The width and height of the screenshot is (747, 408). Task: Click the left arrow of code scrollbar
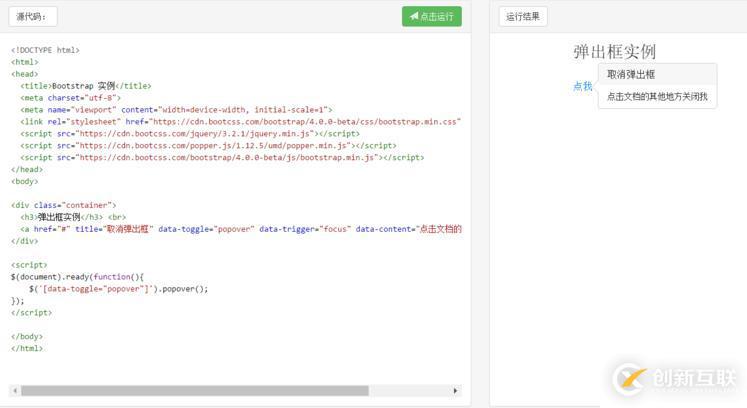coord(15,391)
